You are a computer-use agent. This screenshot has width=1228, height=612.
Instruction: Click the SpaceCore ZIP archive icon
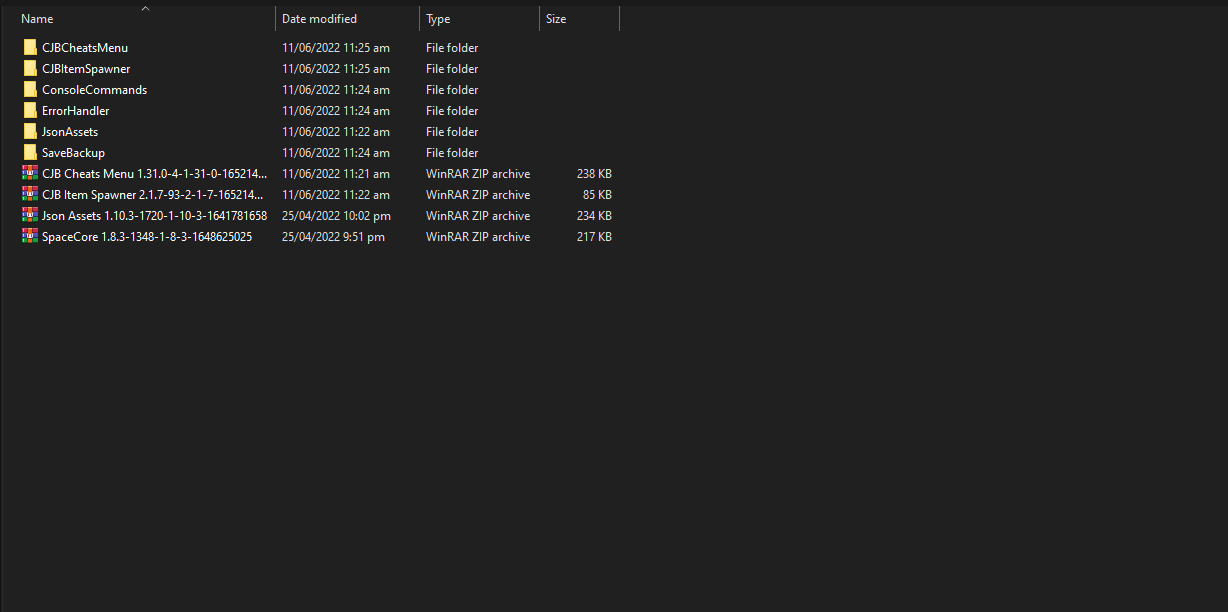click(x=30, y=236)
